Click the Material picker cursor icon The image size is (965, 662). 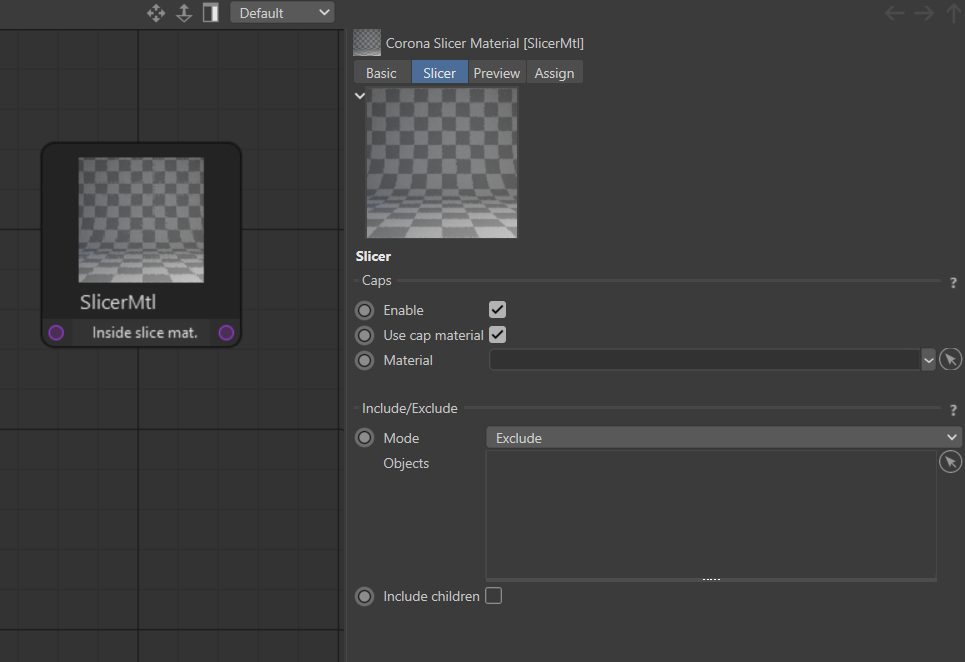(951, 359)
